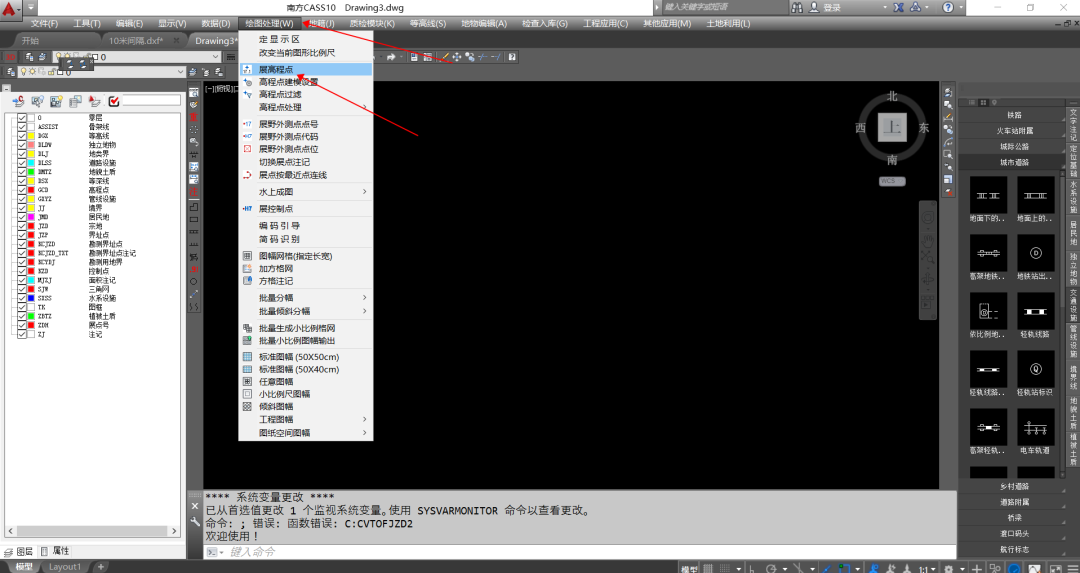This screenshot has height=573, width=1080.
Task: Expand the 桥梁 category
Action: pyautogui.click(x=1012, y=518)
